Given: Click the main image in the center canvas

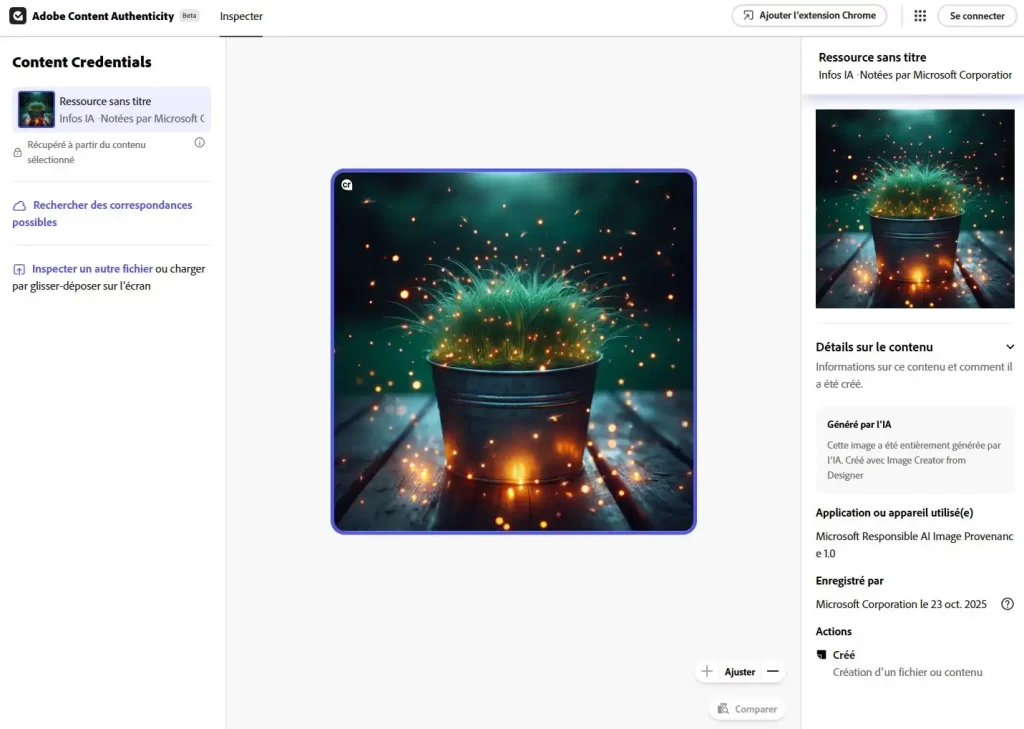Looking at the screenshot, I should (x=513, y=351).
